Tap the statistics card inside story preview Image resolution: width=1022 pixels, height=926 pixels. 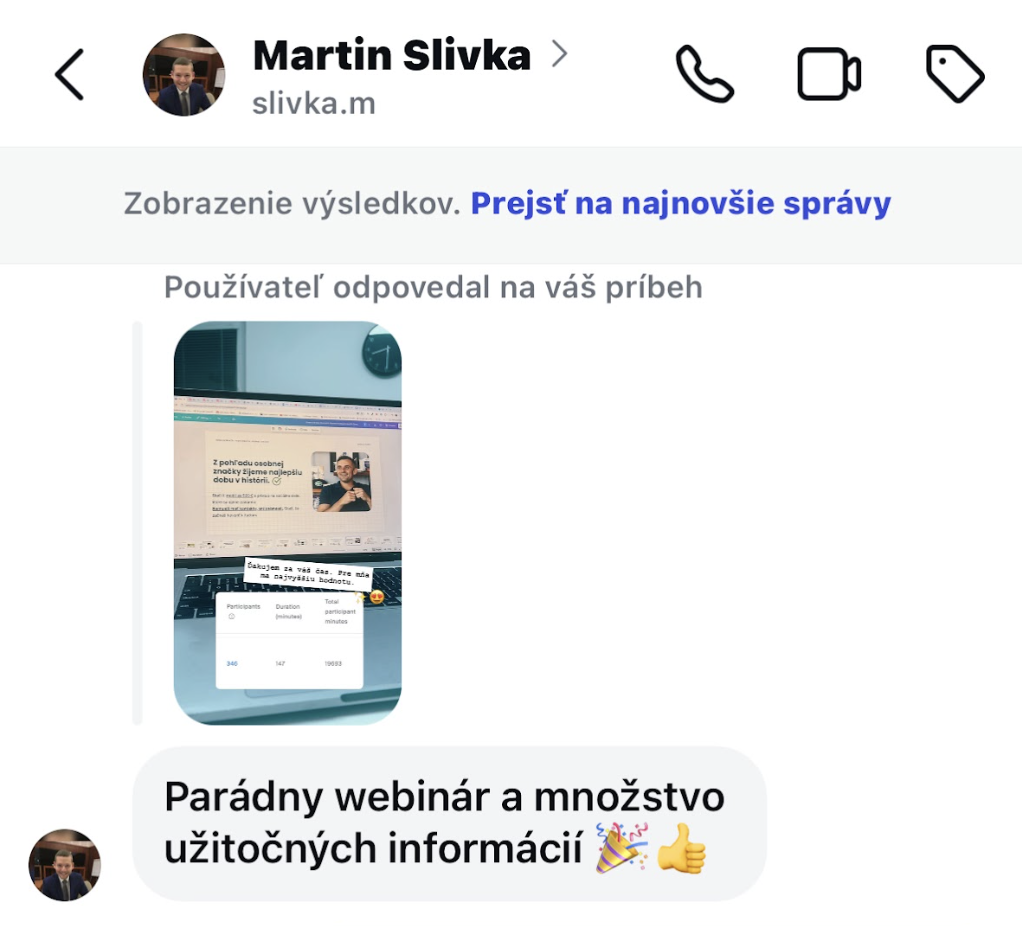pos(289,640)
